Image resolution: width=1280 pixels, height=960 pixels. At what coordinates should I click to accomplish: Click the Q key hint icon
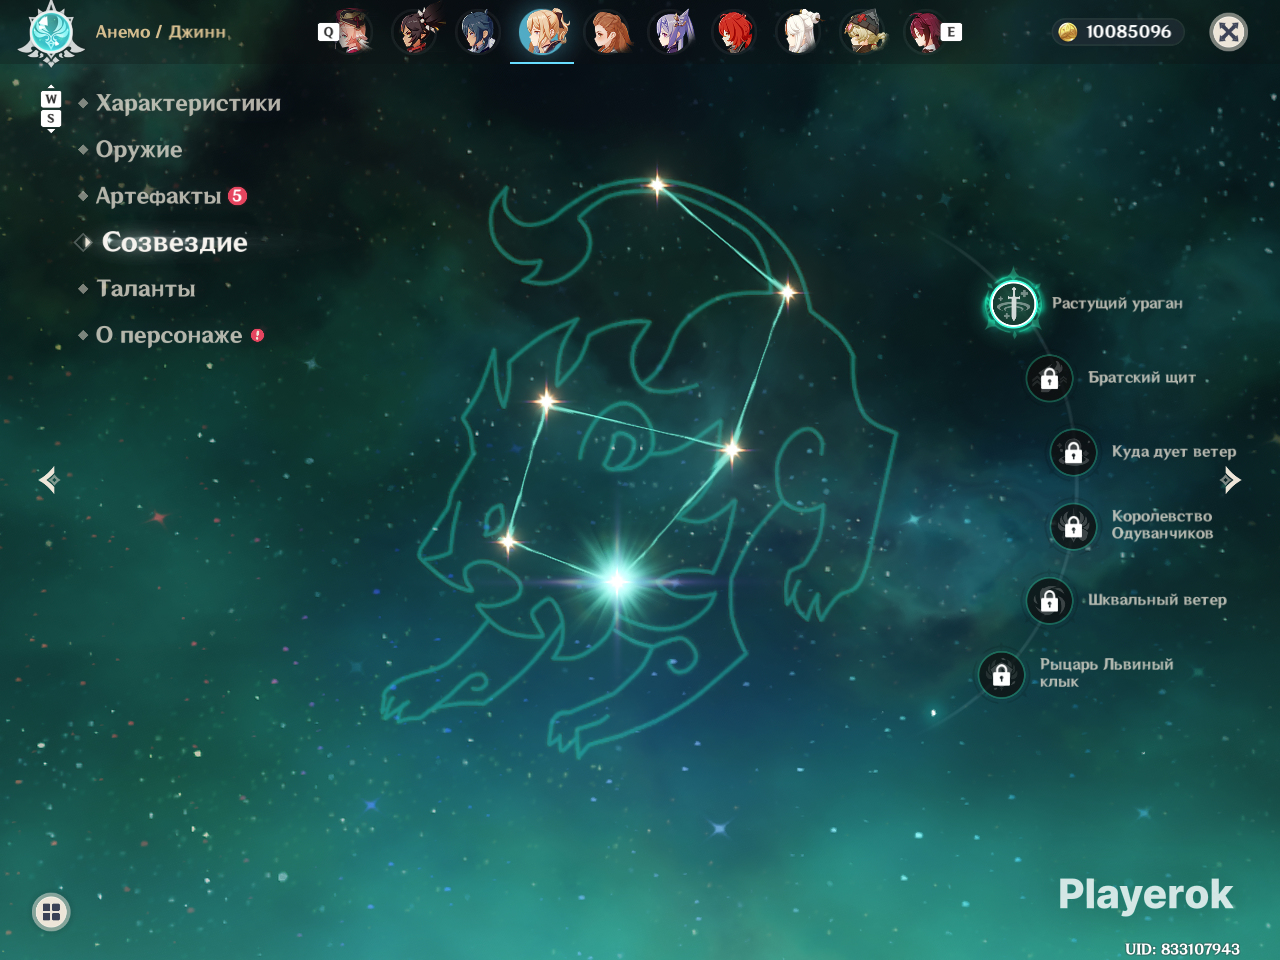(328, 32)
